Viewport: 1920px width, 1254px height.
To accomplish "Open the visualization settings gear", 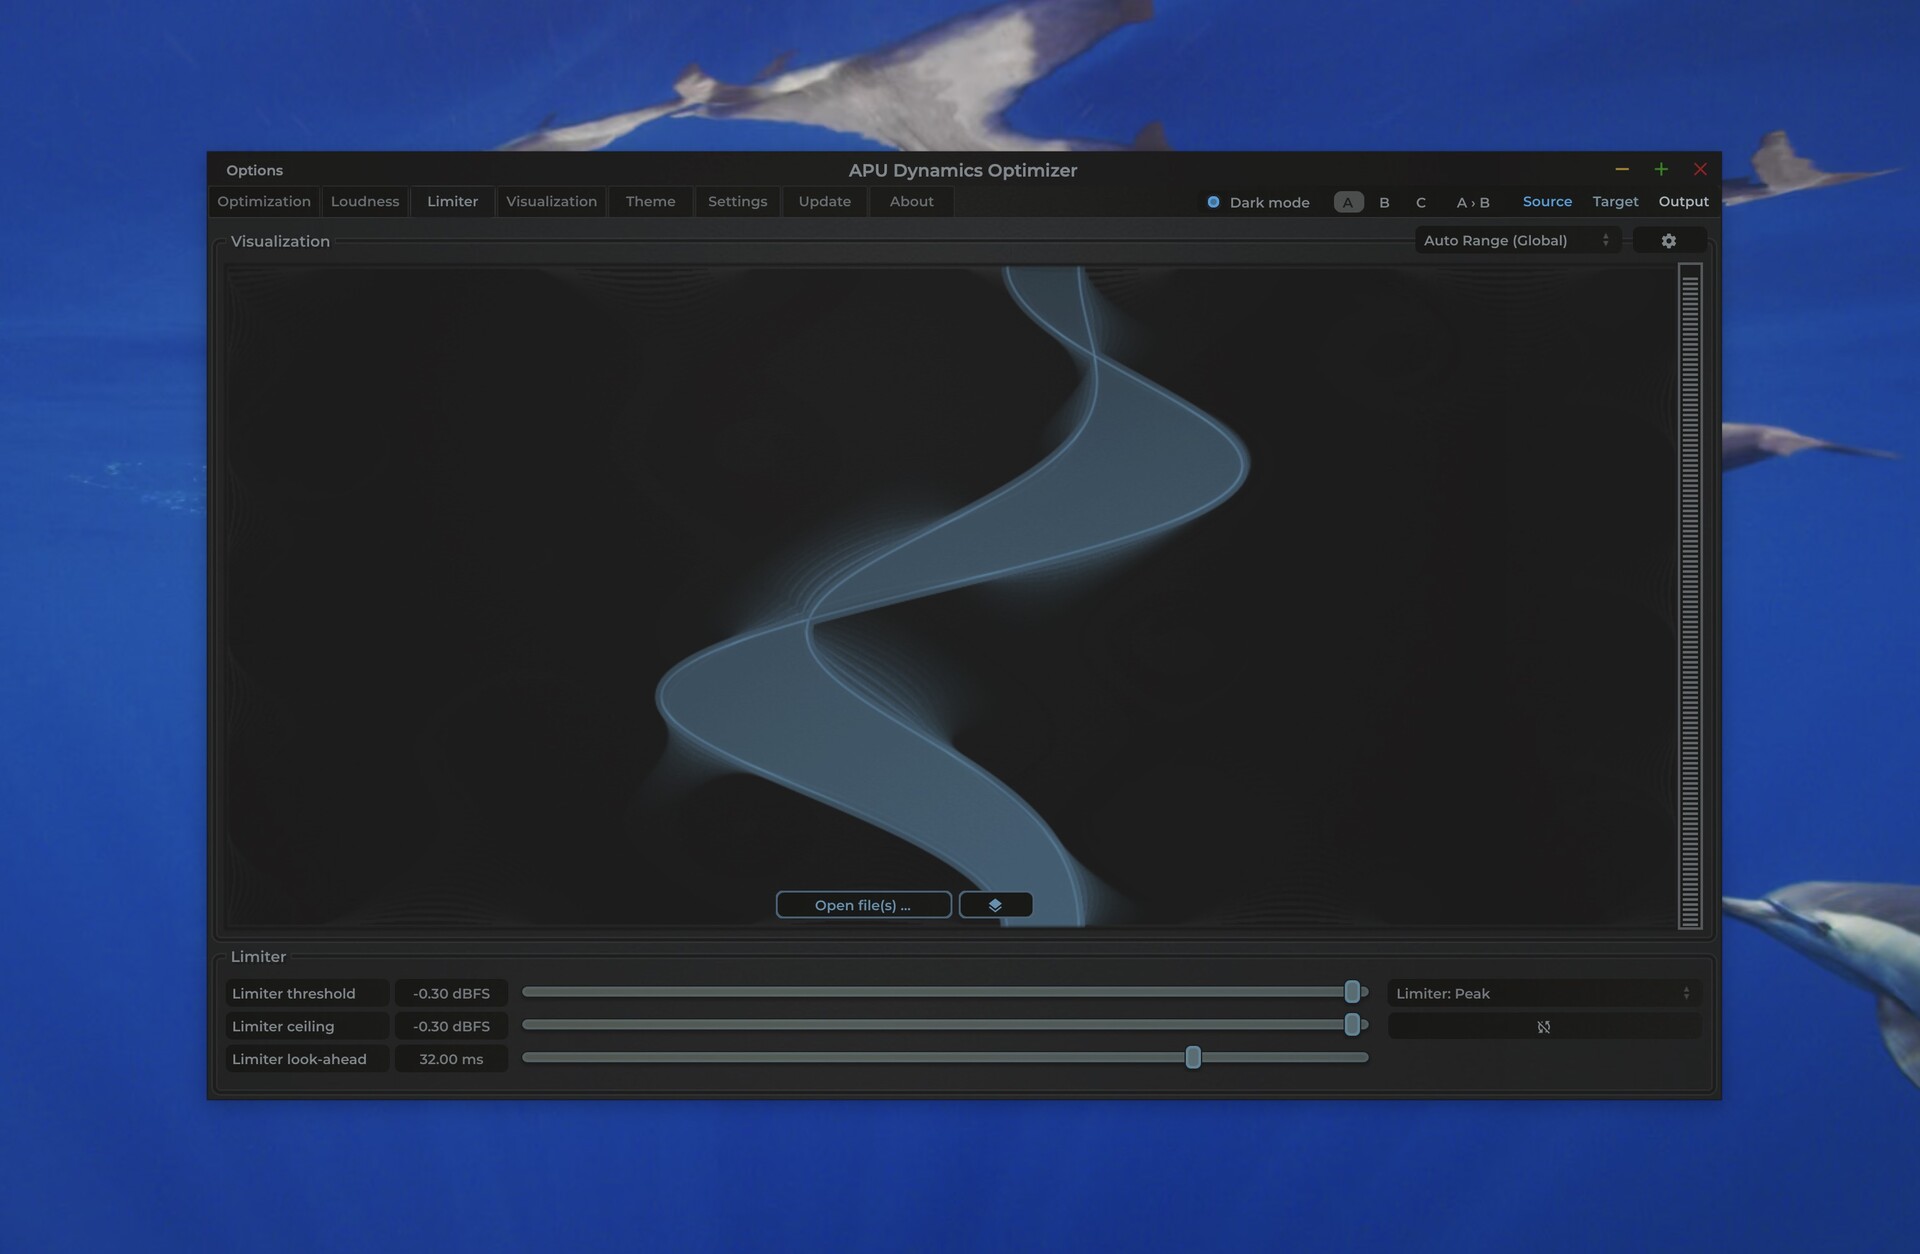I will pos(1668,241).
